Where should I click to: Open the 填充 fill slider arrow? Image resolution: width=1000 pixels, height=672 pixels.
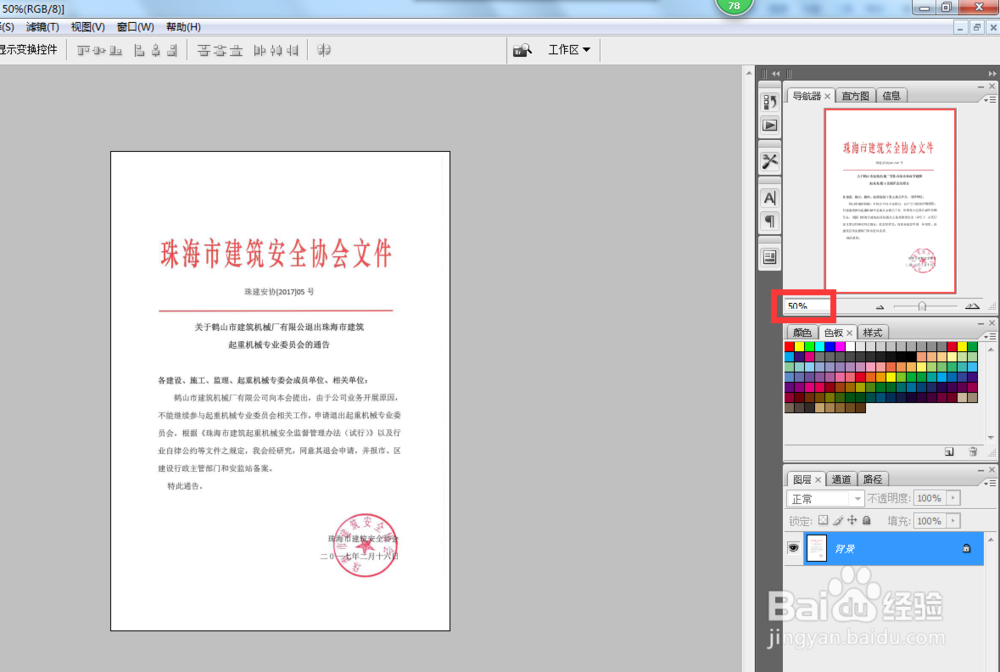[953, 521]
